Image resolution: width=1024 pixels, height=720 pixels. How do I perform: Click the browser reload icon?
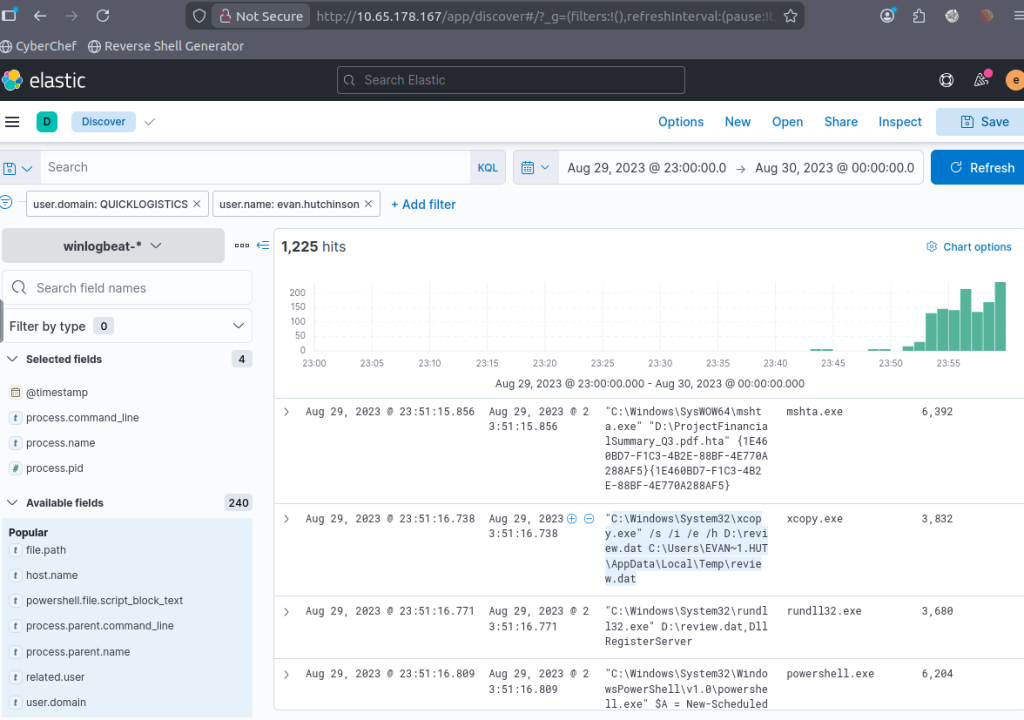point(103,16)
